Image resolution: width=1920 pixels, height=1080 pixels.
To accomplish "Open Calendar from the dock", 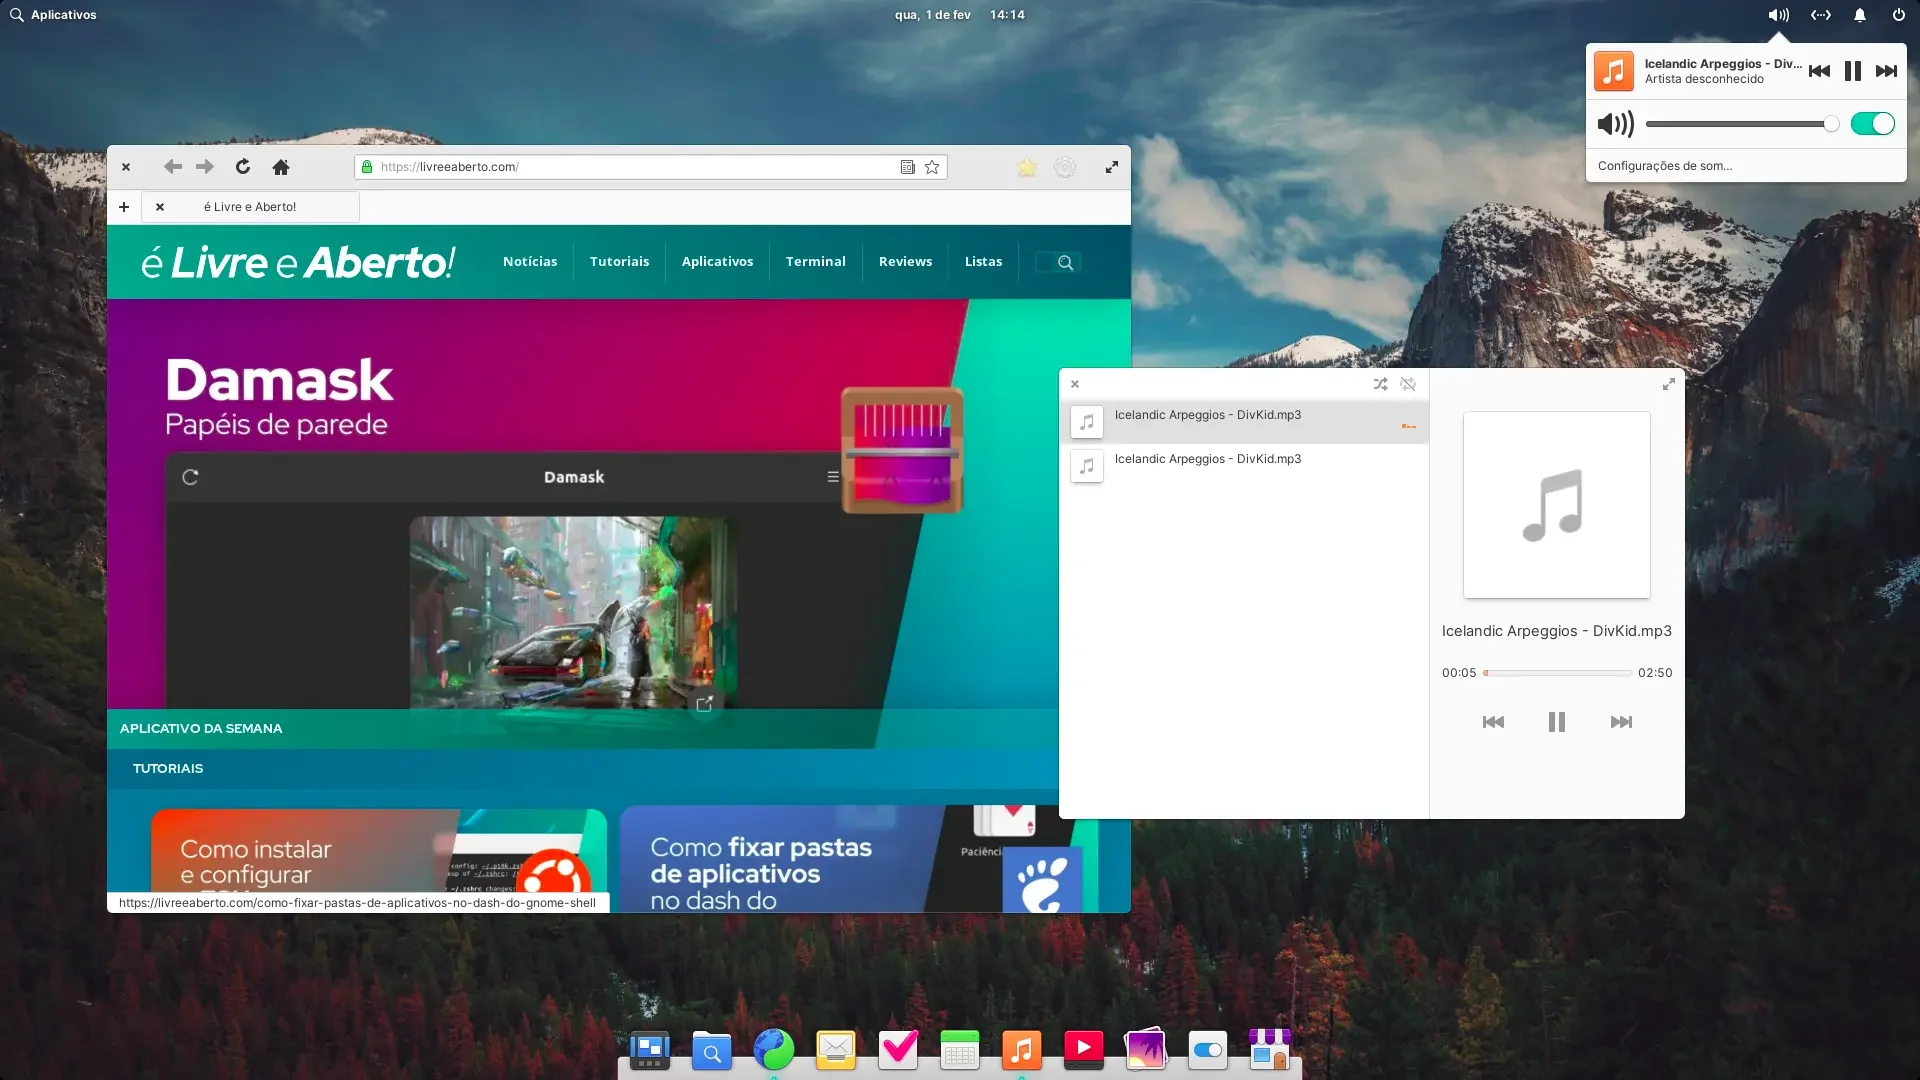I will (960, 1050).
